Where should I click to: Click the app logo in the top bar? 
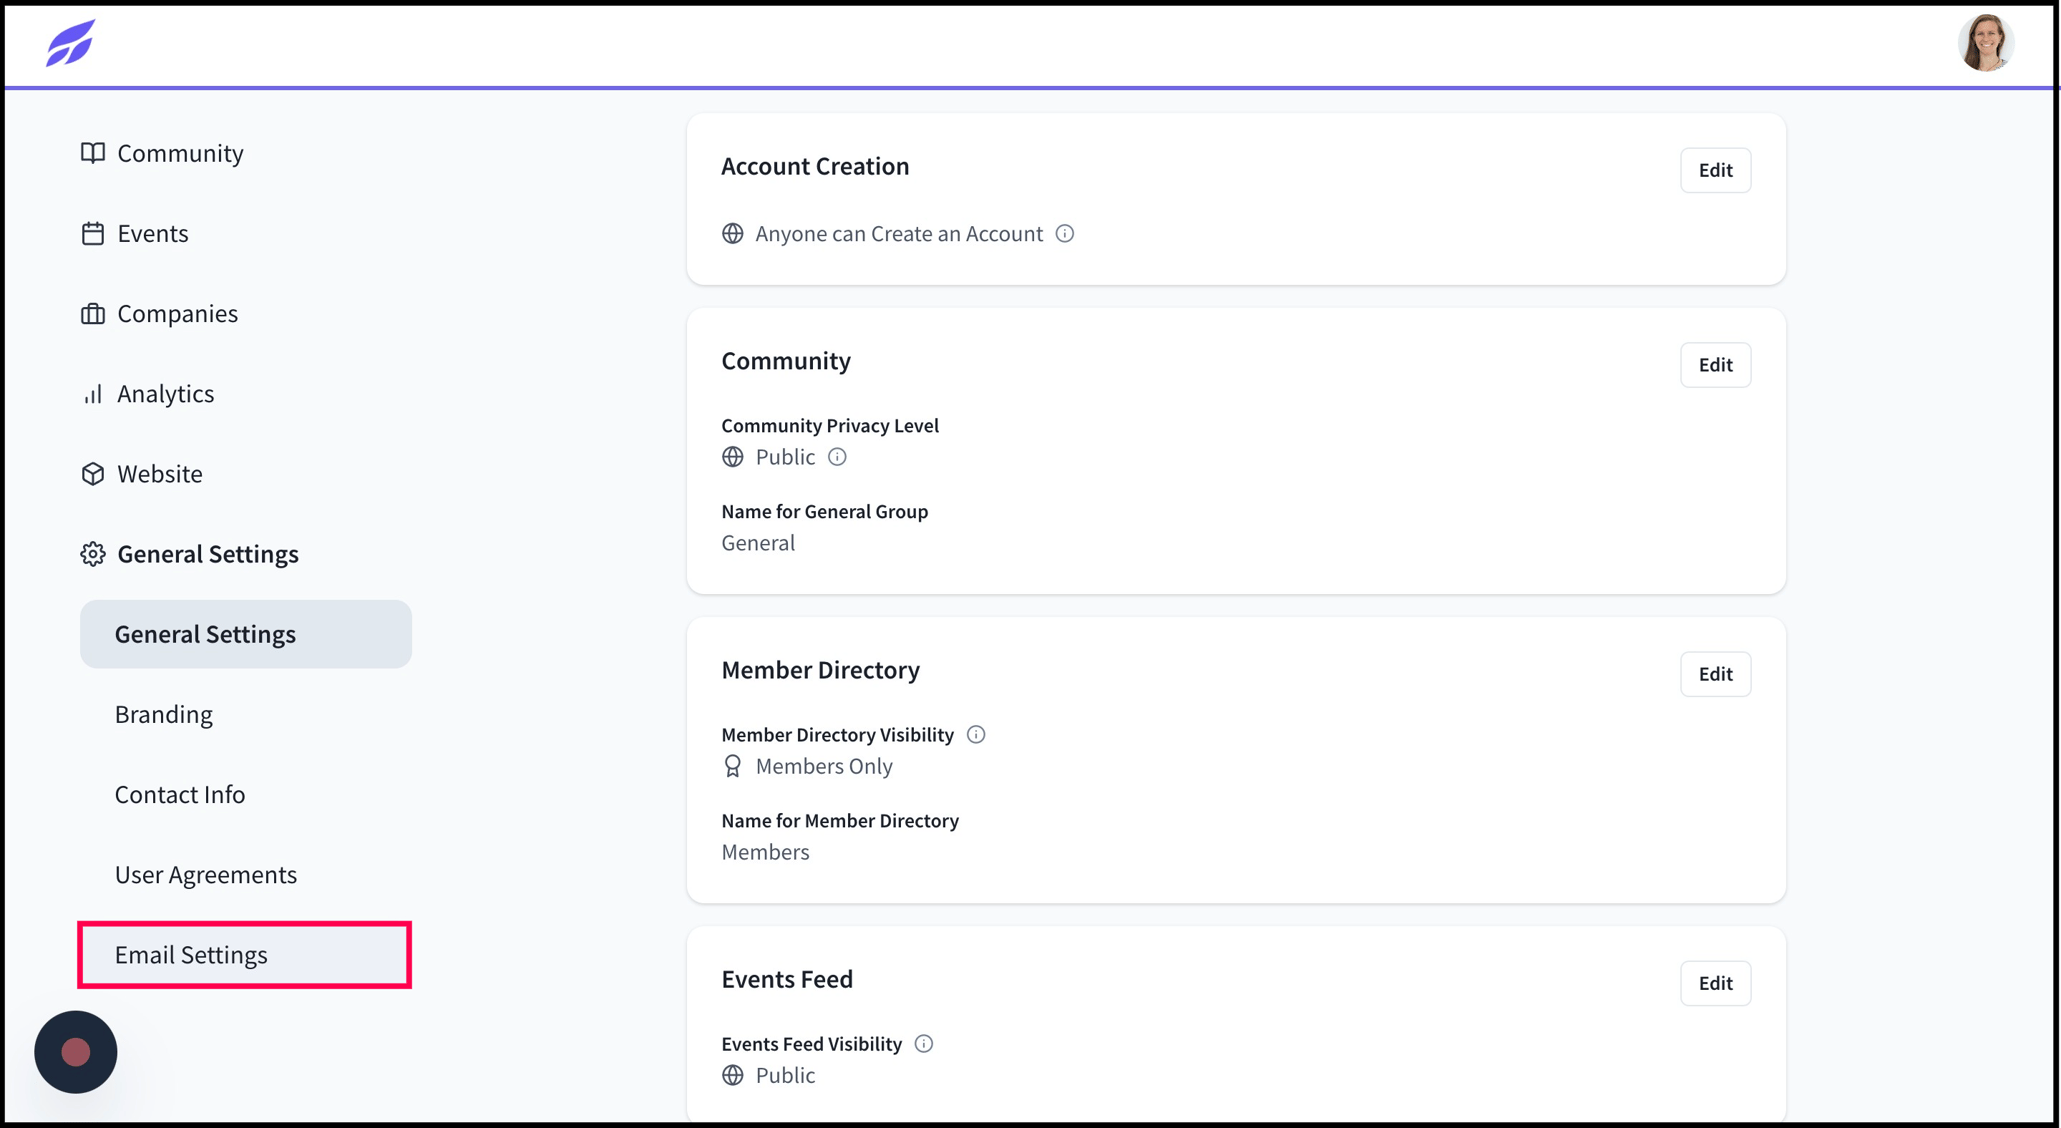[67, 44]
